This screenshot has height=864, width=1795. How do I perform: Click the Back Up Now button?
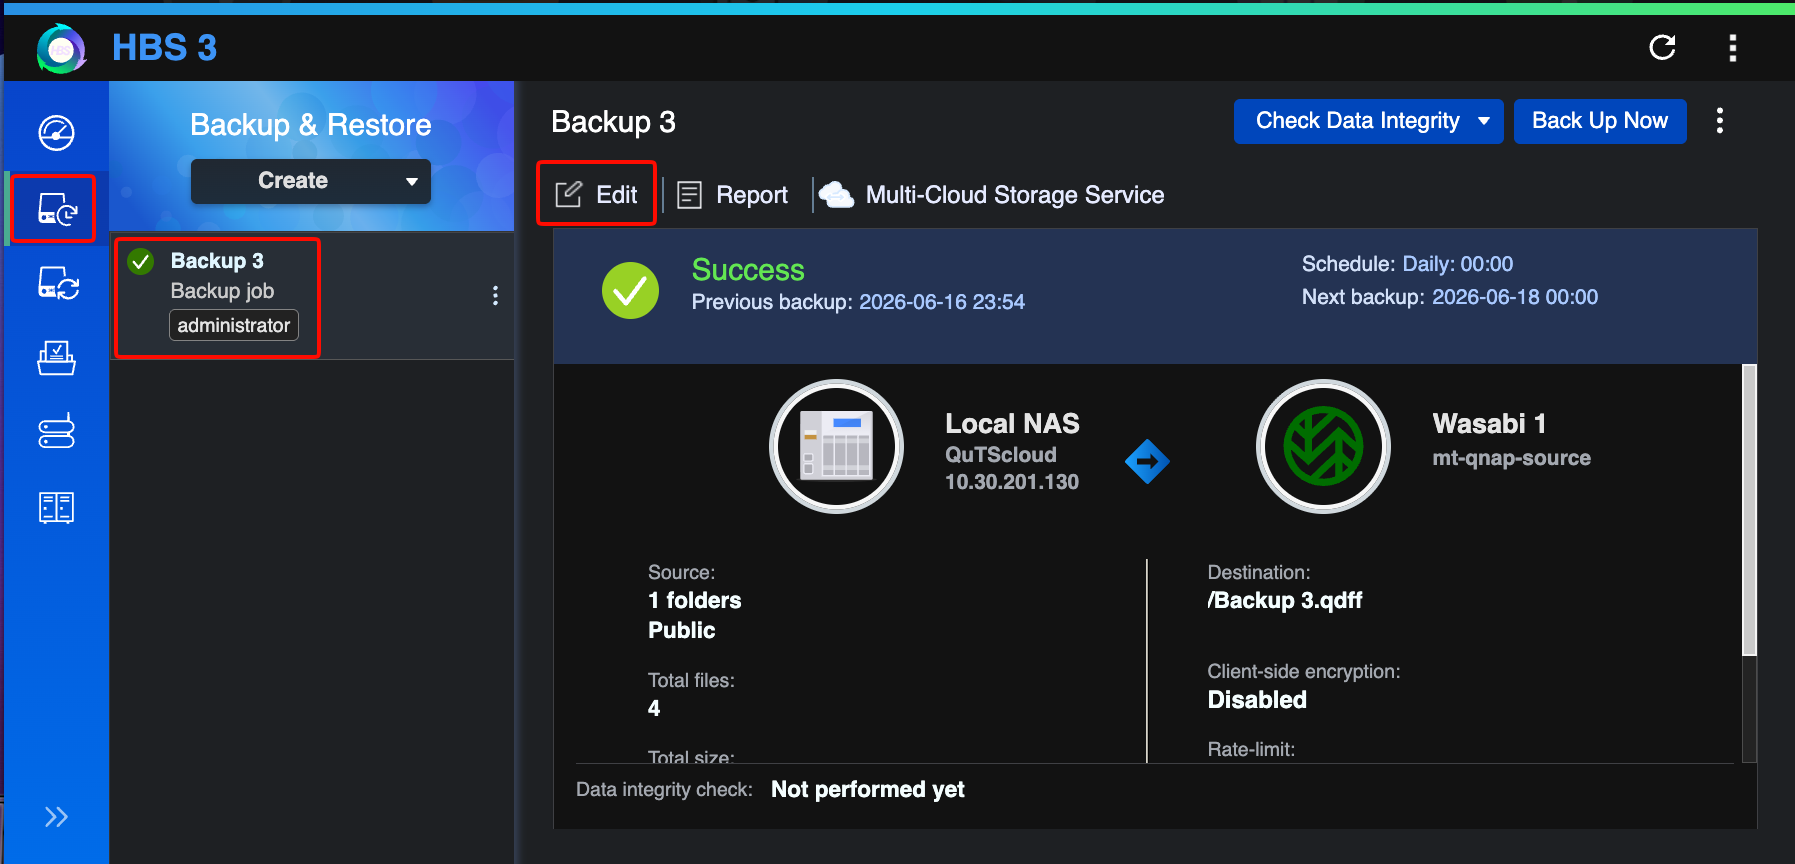(1600, 121)
